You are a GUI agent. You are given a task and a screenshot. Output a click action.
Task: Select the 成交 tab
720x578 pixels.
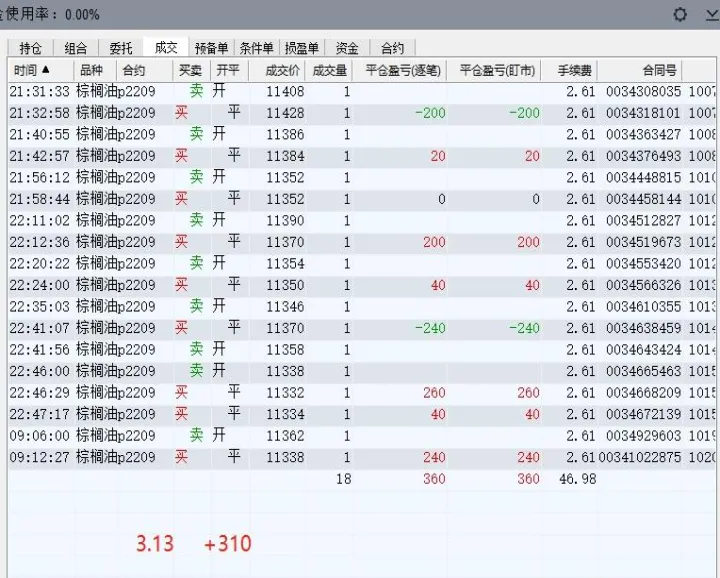point(166,47)
